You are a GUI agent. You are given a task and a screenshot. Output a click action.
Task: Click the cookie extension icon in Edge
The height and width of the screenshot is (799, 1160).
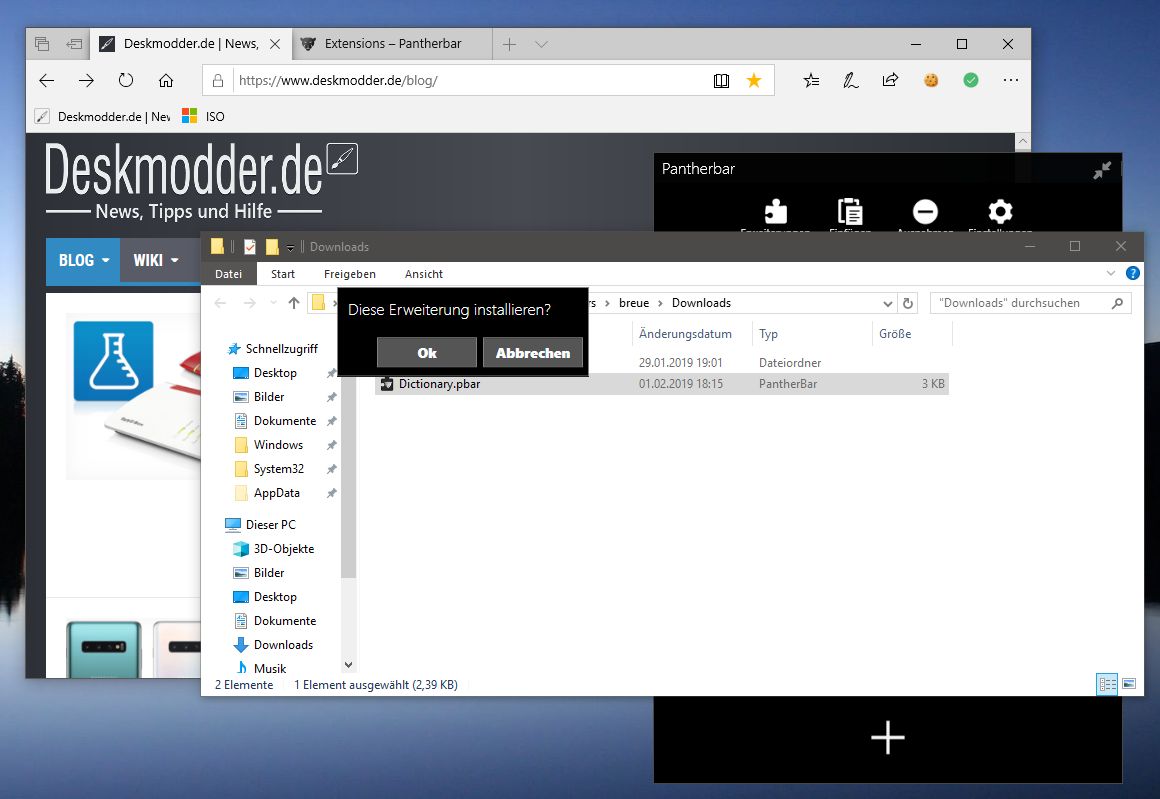[x=931, y=80]
